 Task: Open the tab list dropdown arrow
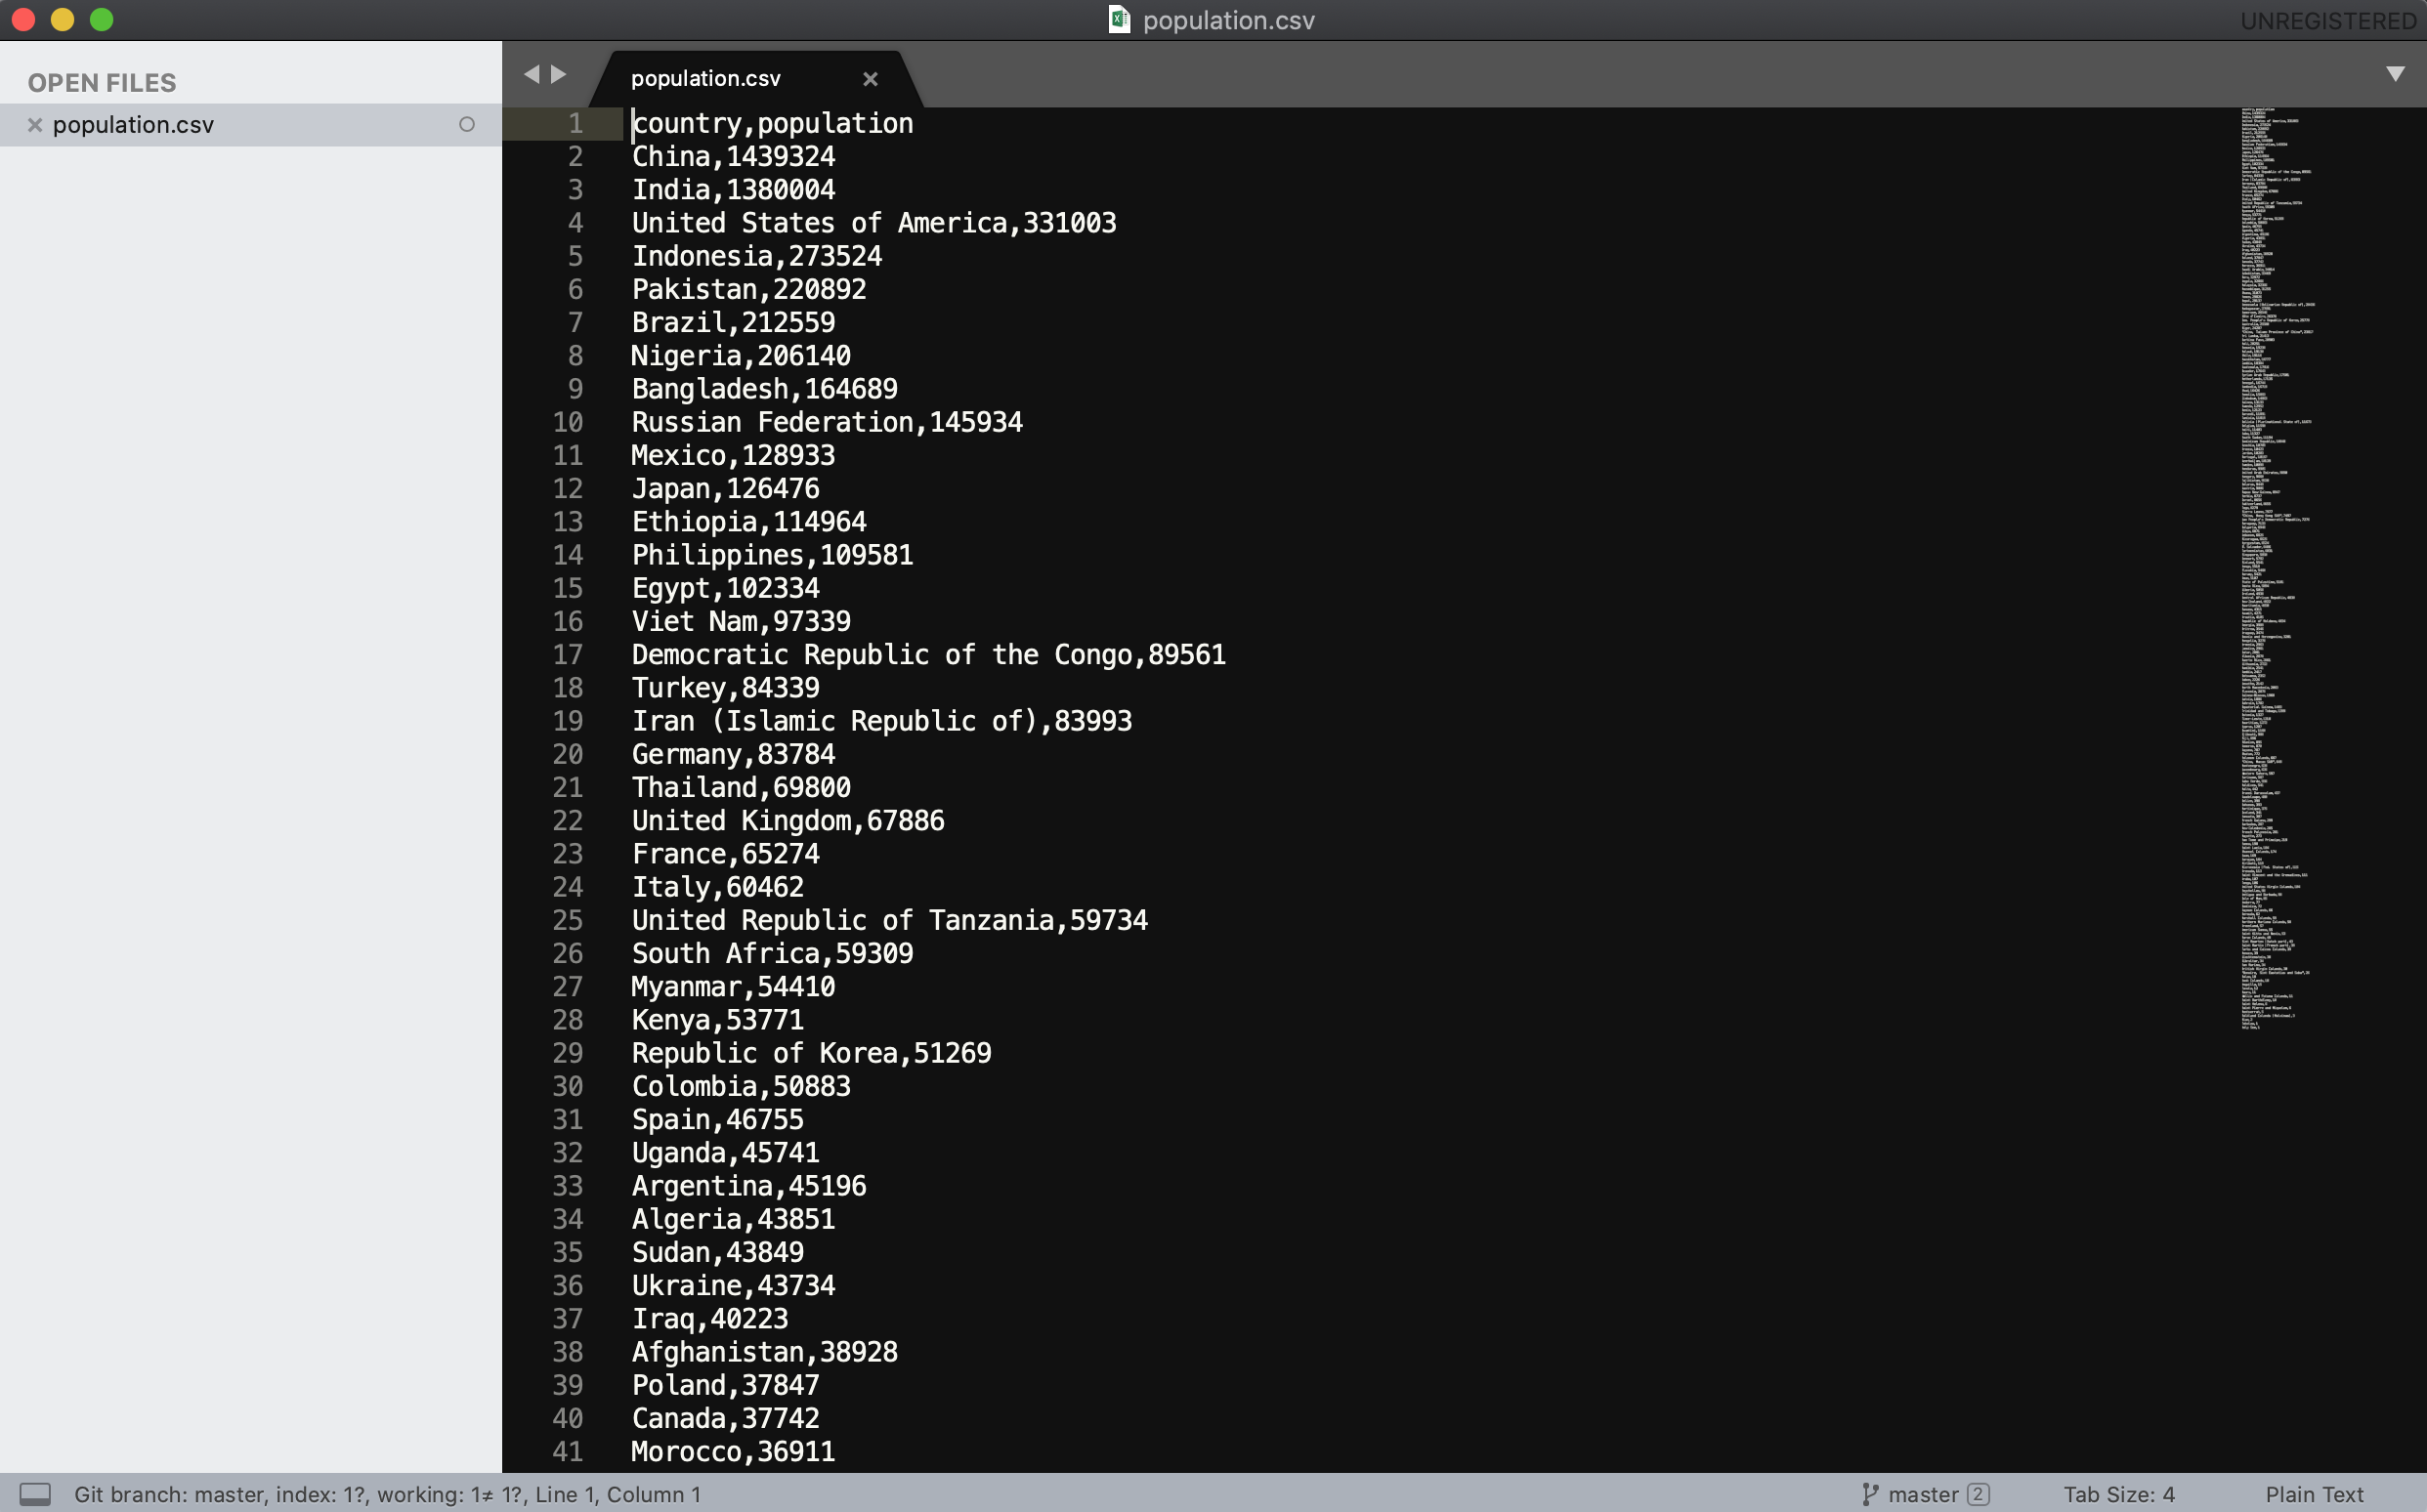pyautogui.click(x=2395, y=74)
